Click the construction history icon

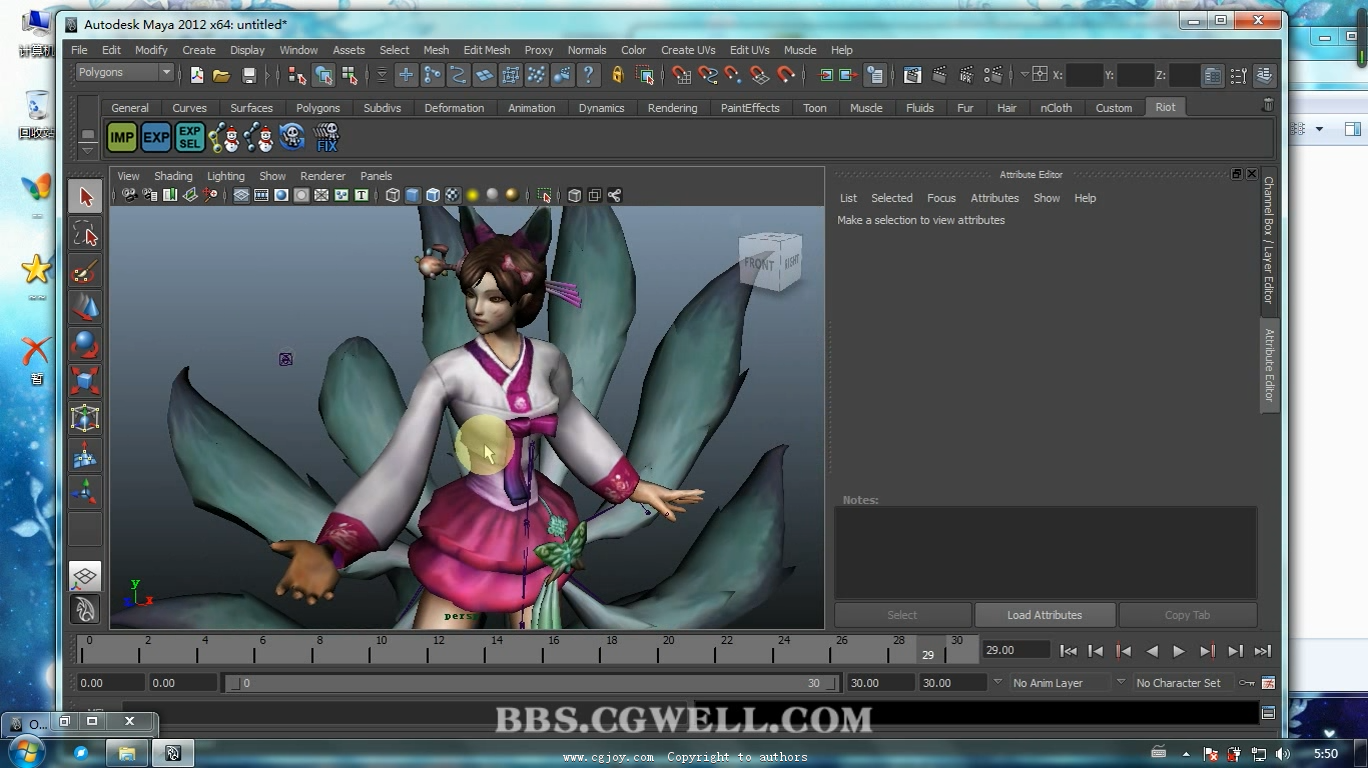click(x=874, y=75)
